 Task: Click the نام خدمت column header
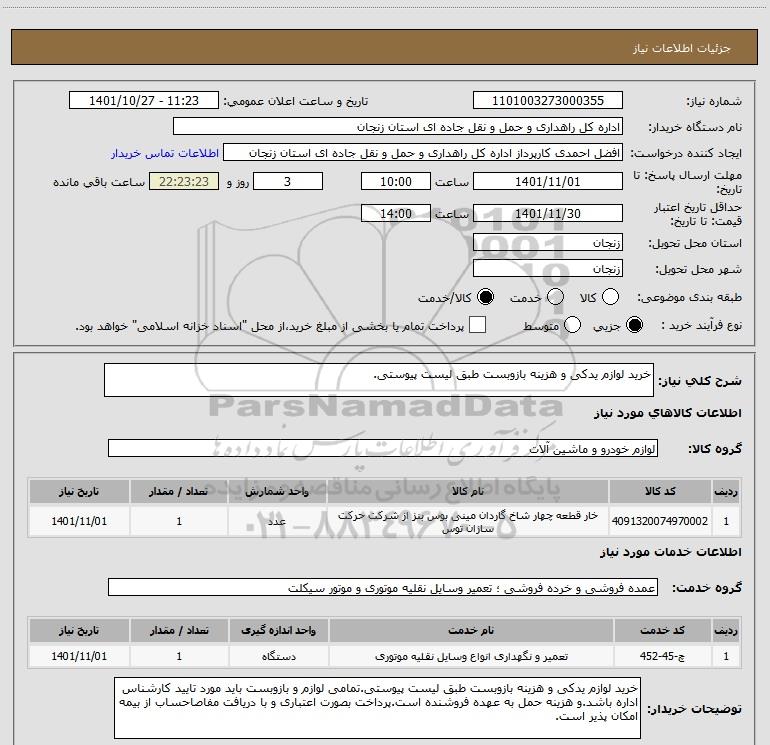(471, 630)
